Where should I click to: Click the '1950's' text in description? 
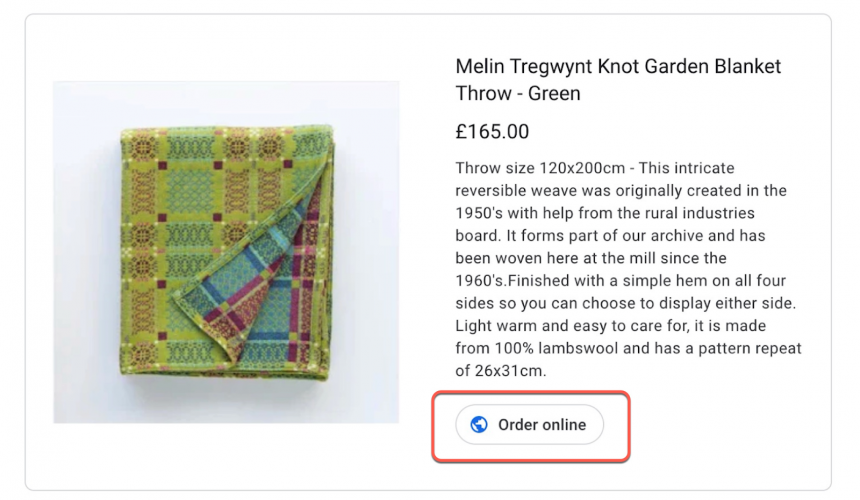485,213
